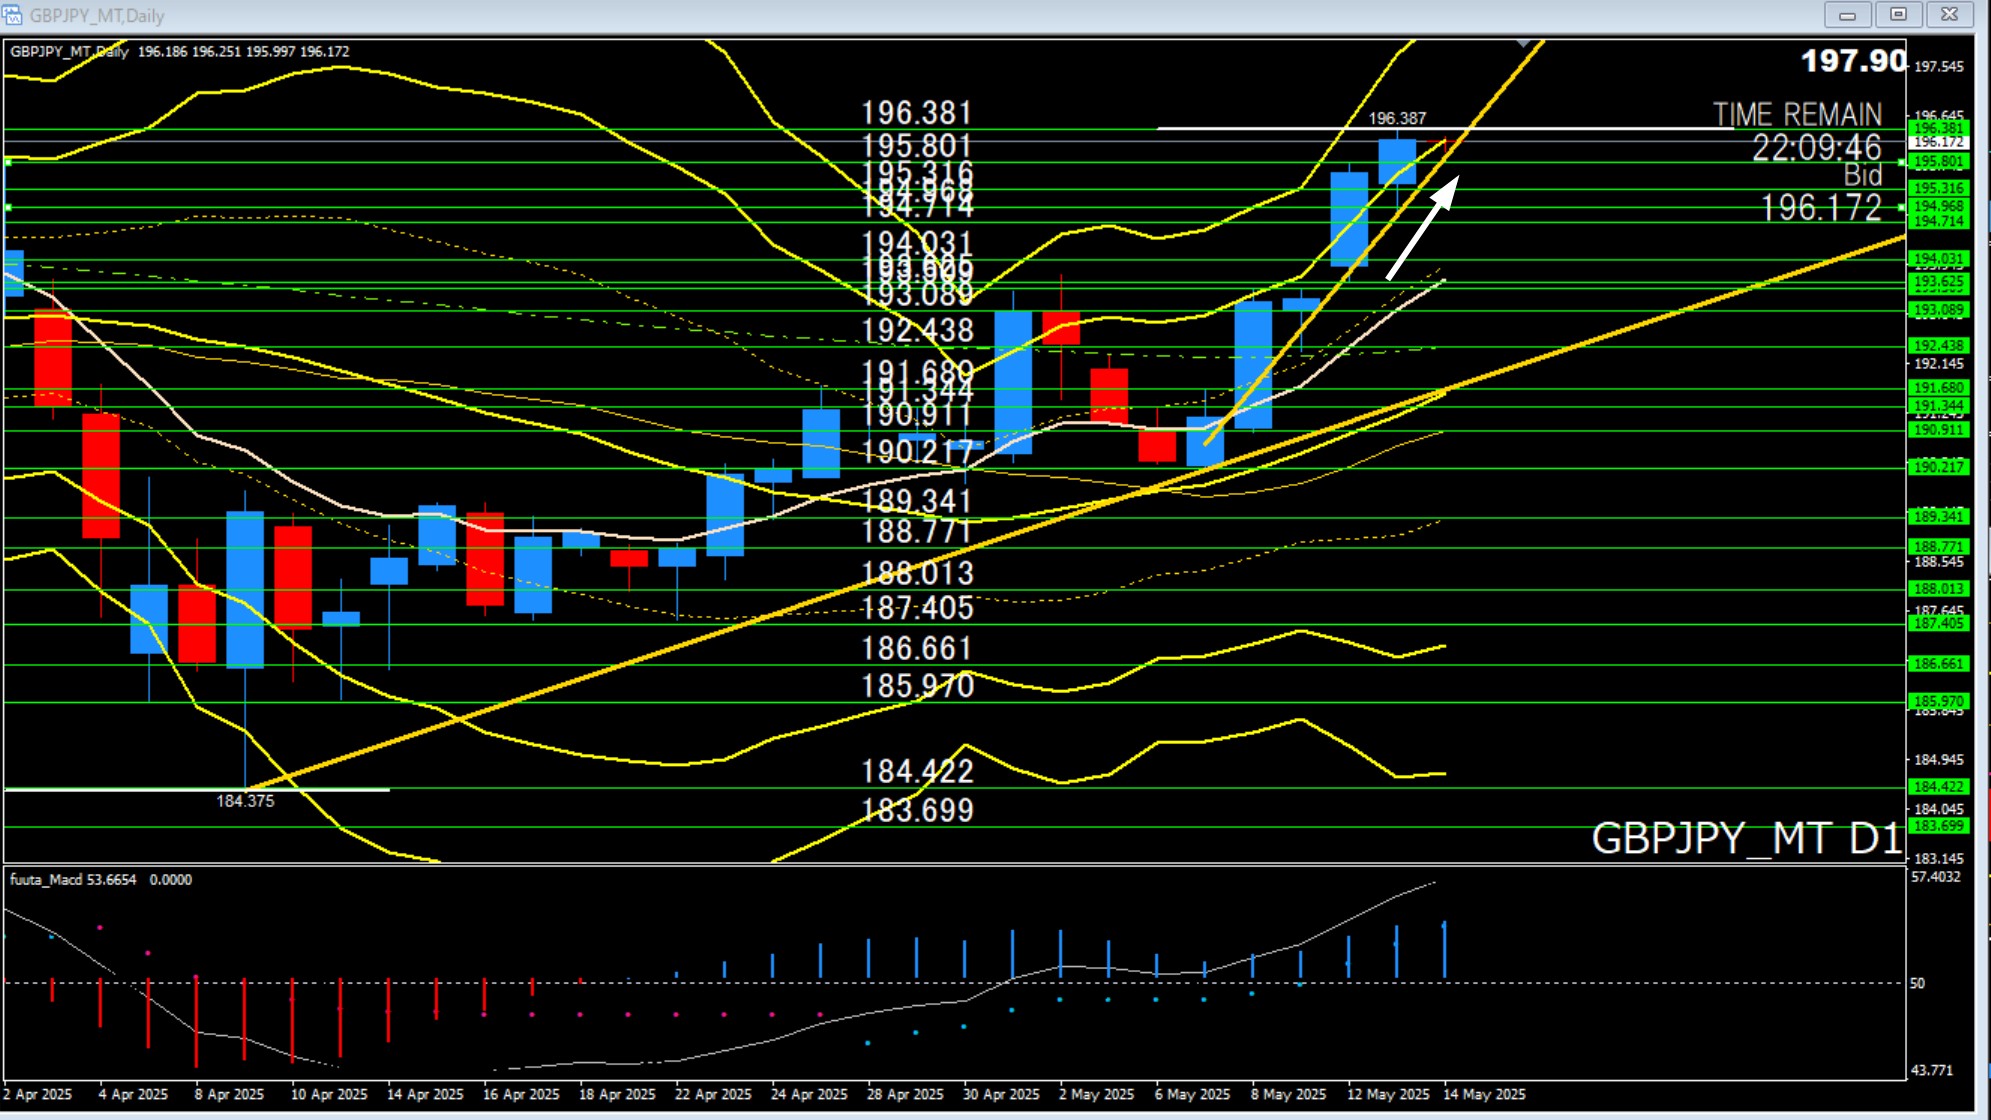Image resolution: width=1991 pixels, height=1120 pixels.
Task: Restore down the GBPJPY_MT chart window
Action: [x=1898, y=15]
